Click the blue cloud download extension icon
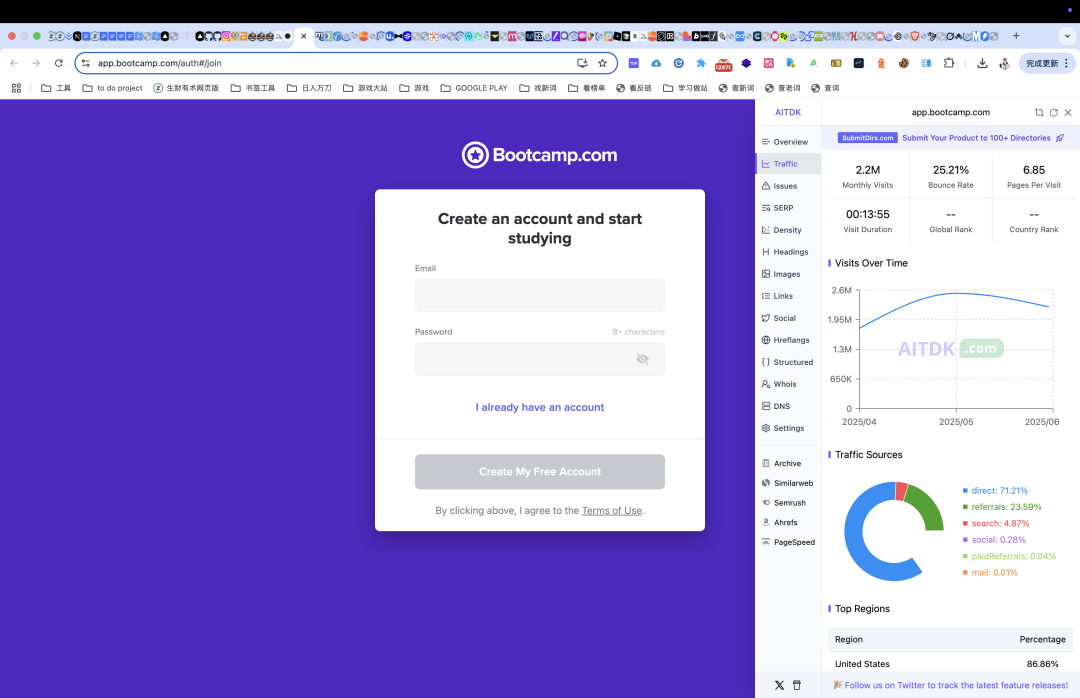The width and height of the screenshot is (1080, 698). (x=656, y=63)
